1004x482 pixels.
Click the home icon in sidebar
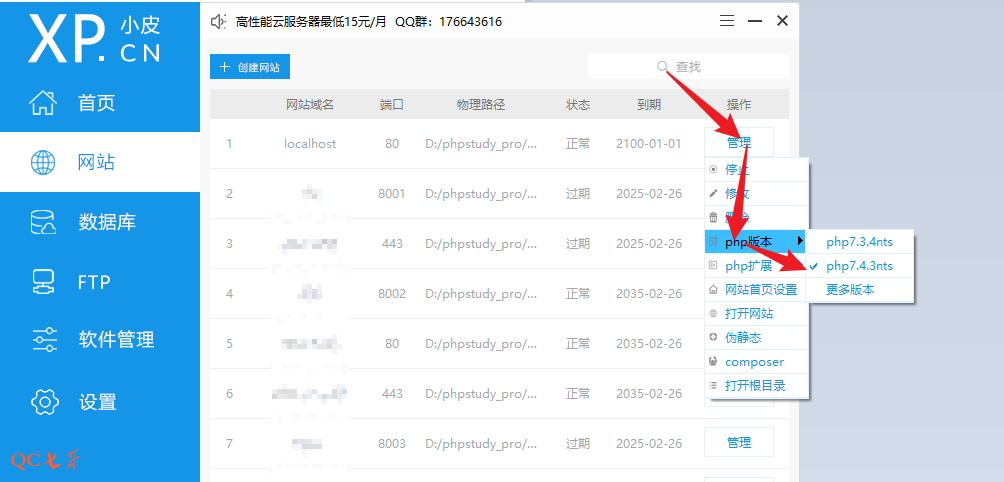44,102
